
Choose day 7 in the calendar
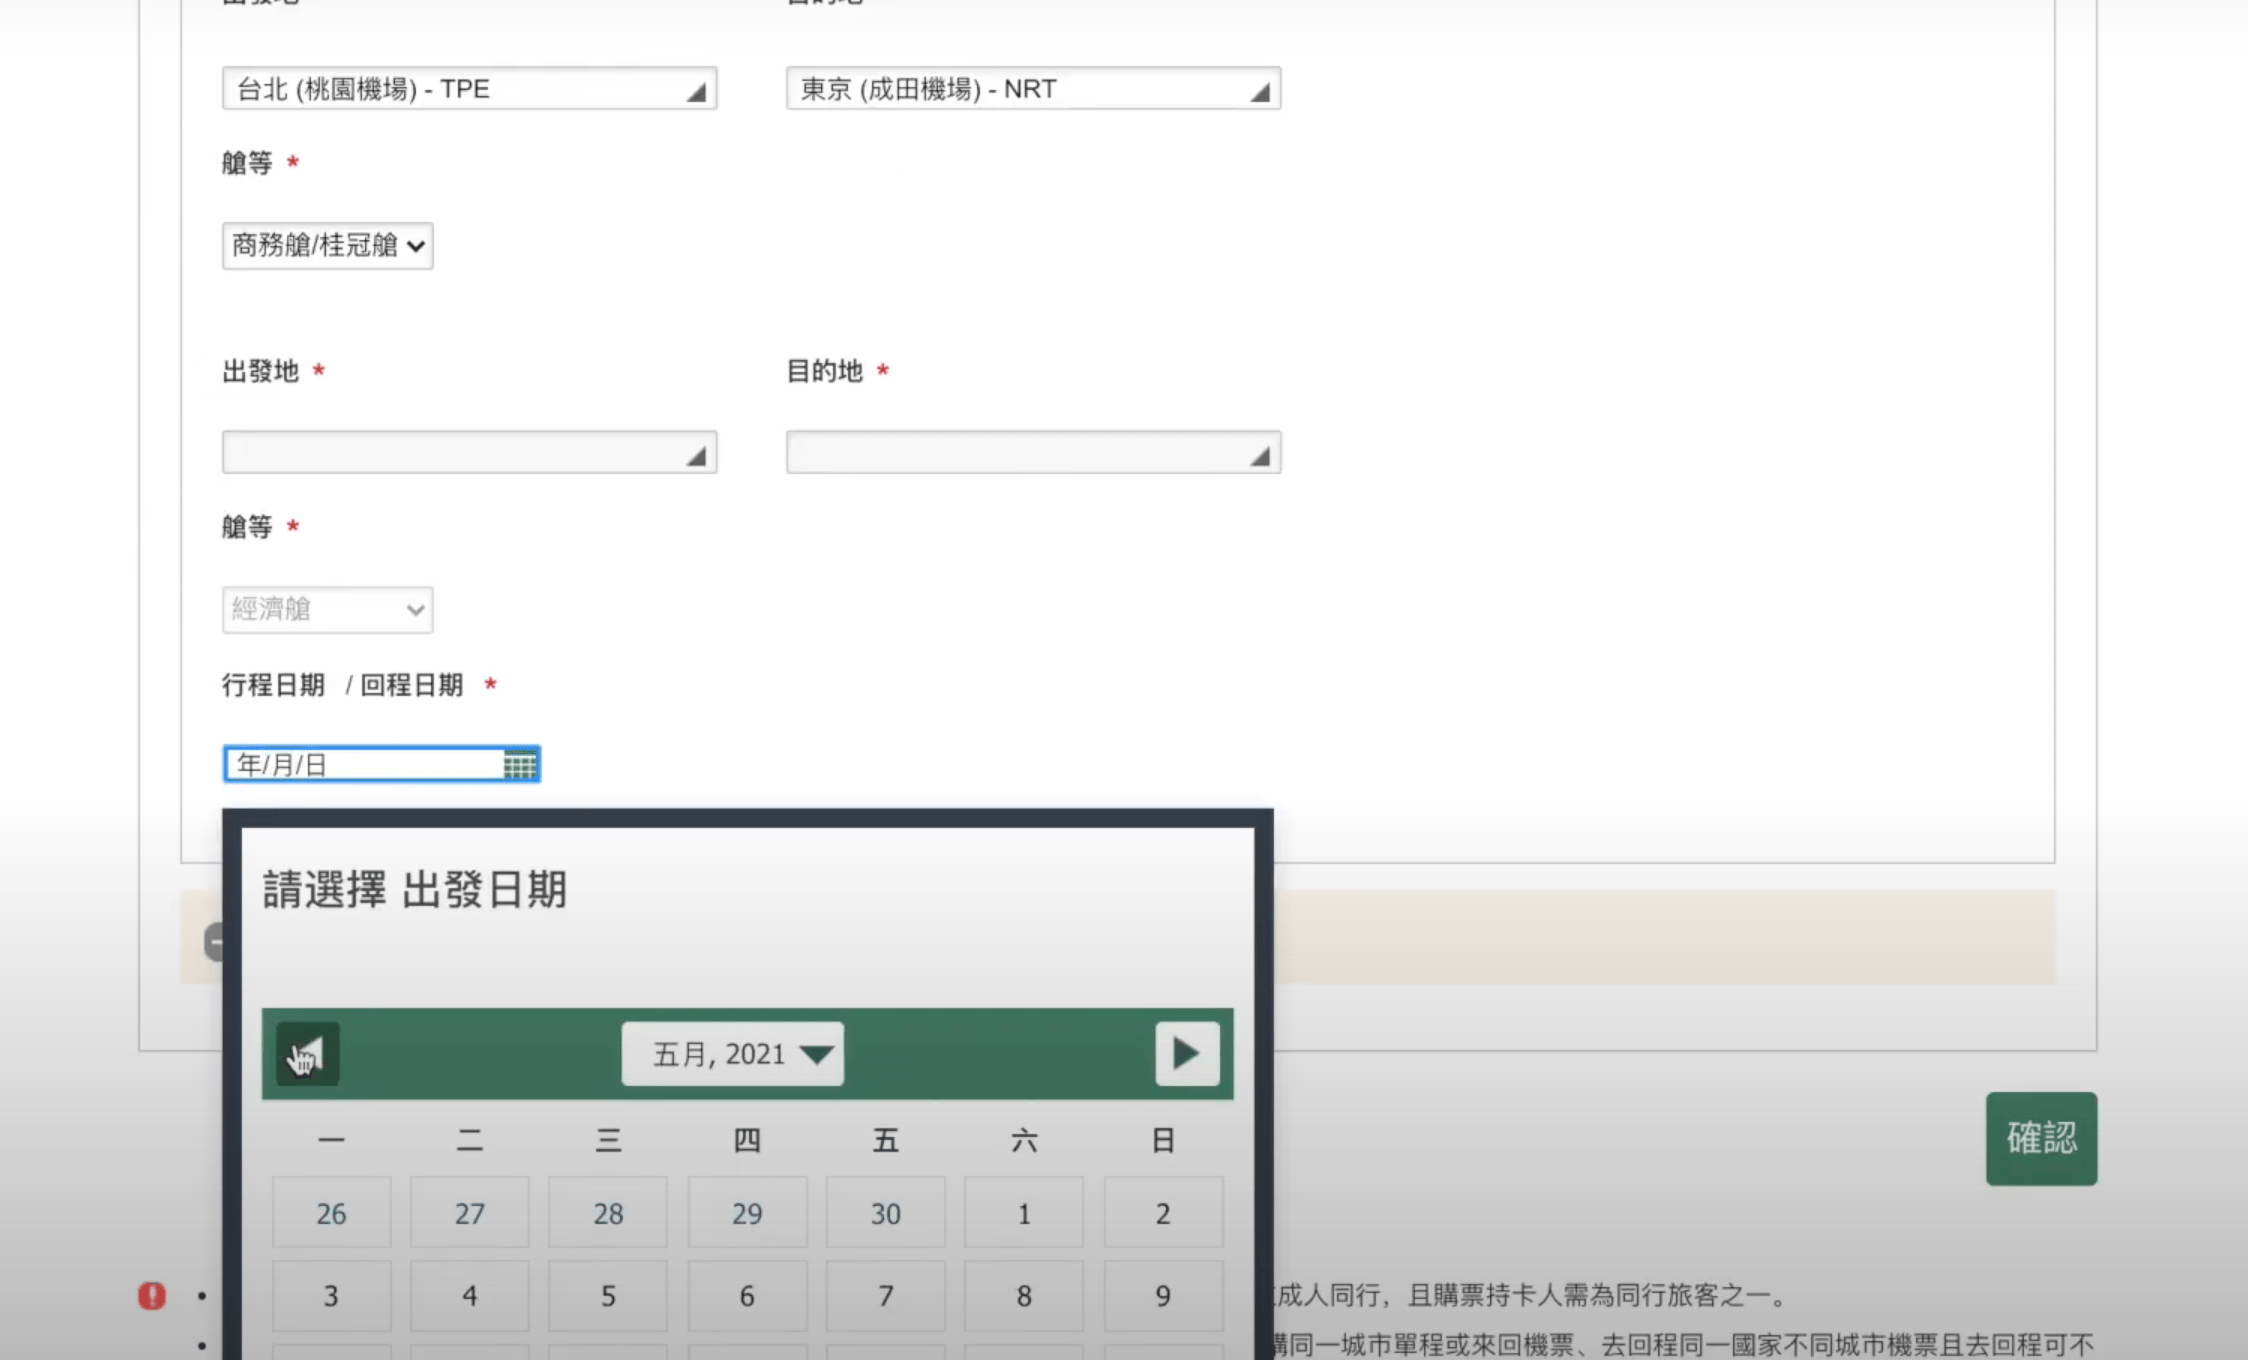[x=886, y=1296]
